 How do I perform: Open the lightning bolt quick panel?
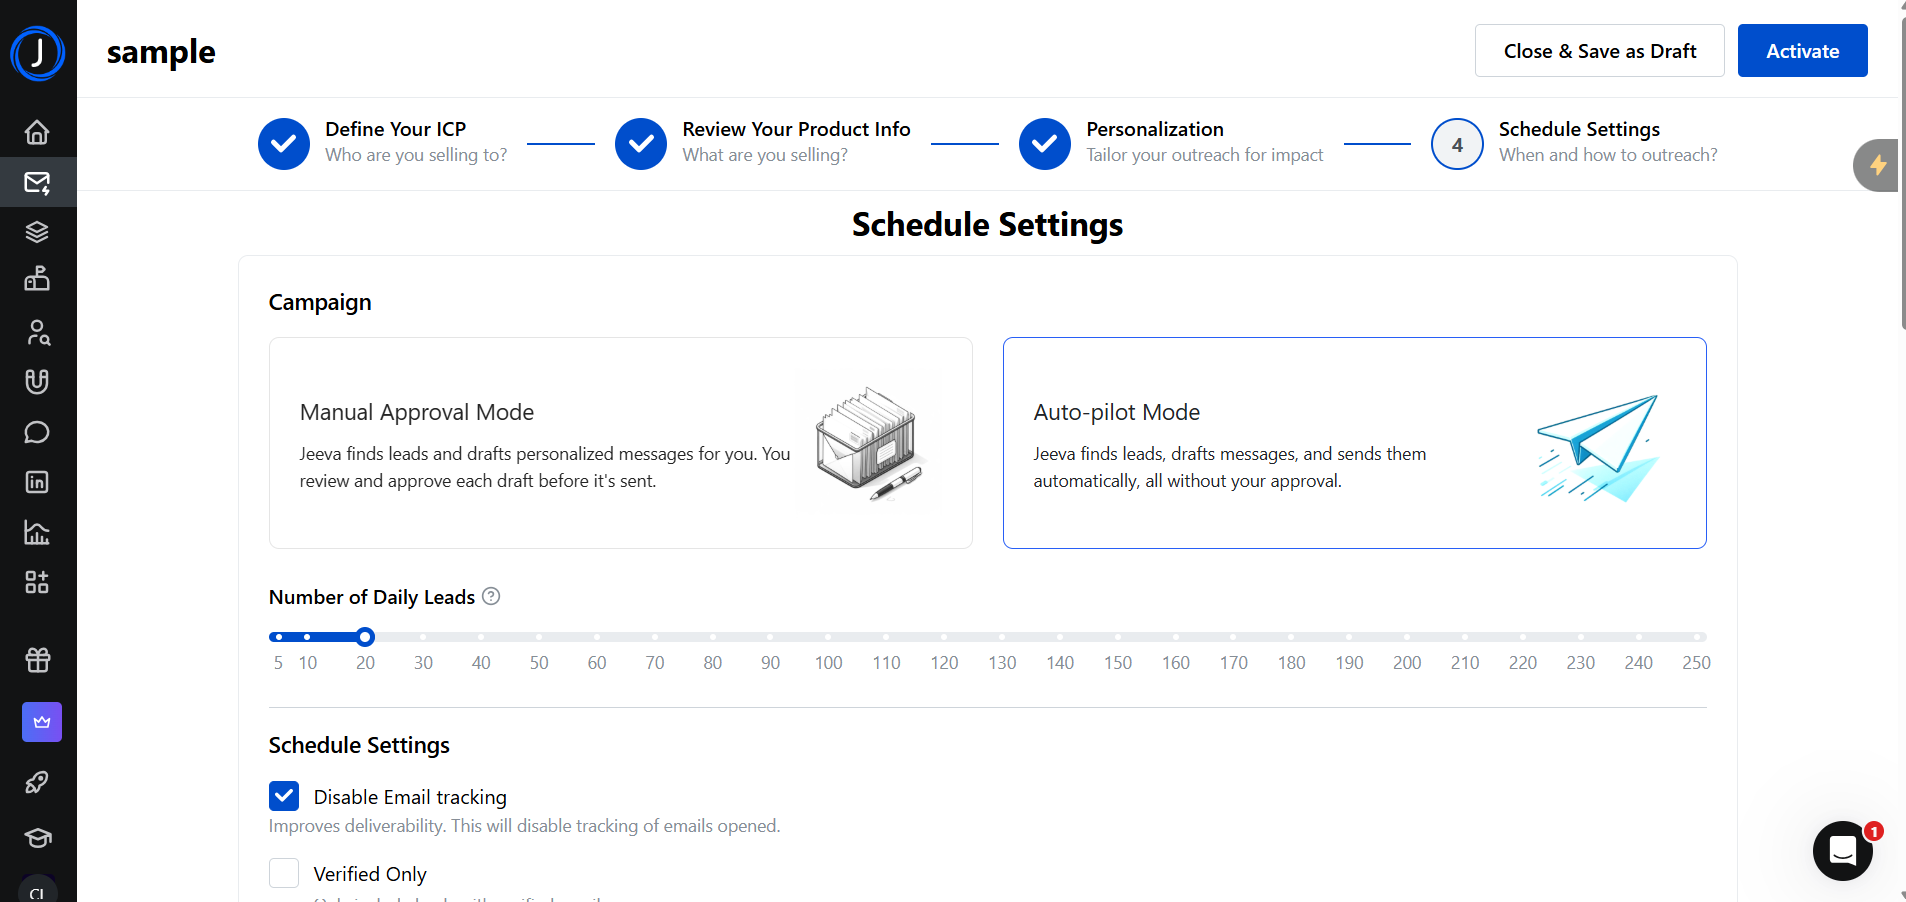click(1878, 165)
